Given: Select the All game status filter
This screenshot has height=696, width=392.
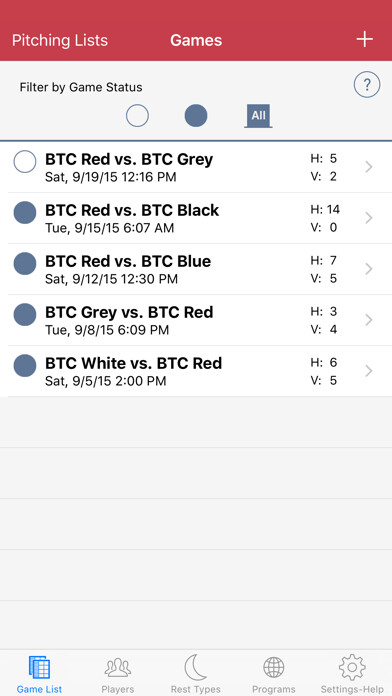Looking at the screenshot, I should [x=258, y=116].
